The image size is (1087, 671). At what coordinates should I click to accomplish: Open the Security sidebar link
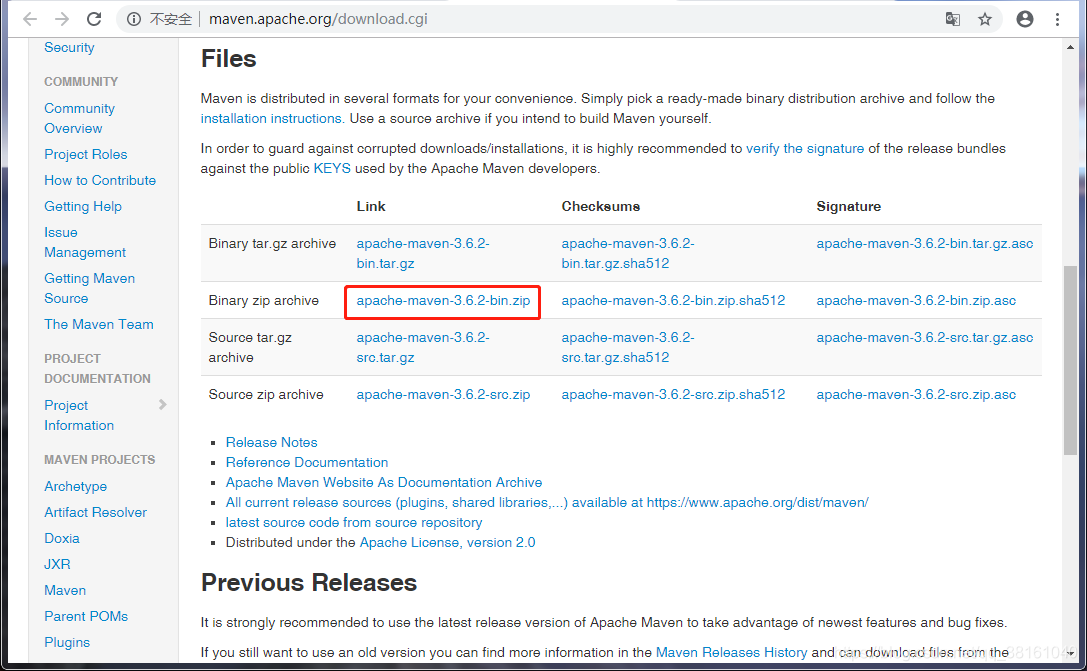(69, 48)
